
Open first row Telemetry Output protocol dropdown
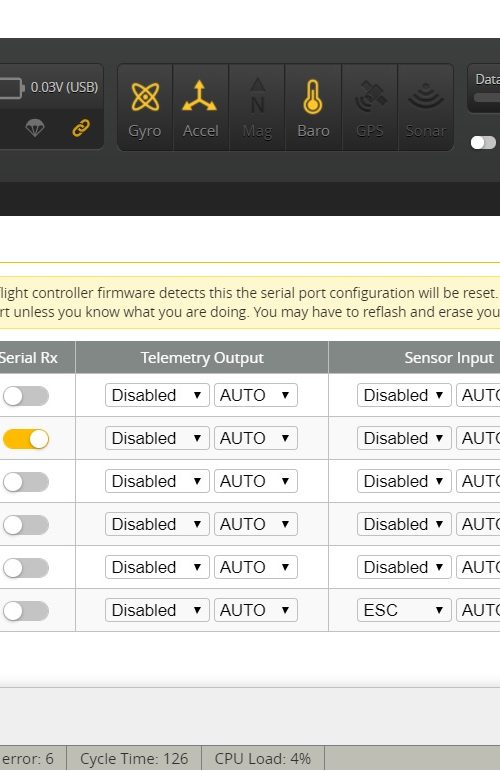click(157, 395)
